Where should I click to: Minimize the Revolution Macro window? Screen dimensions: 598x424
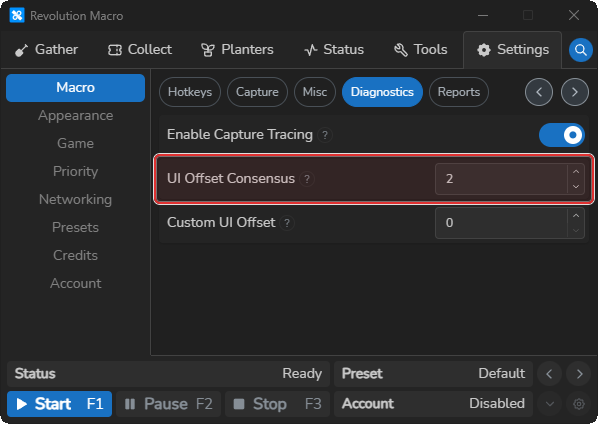pyautogui.click(x=483, y=16)
